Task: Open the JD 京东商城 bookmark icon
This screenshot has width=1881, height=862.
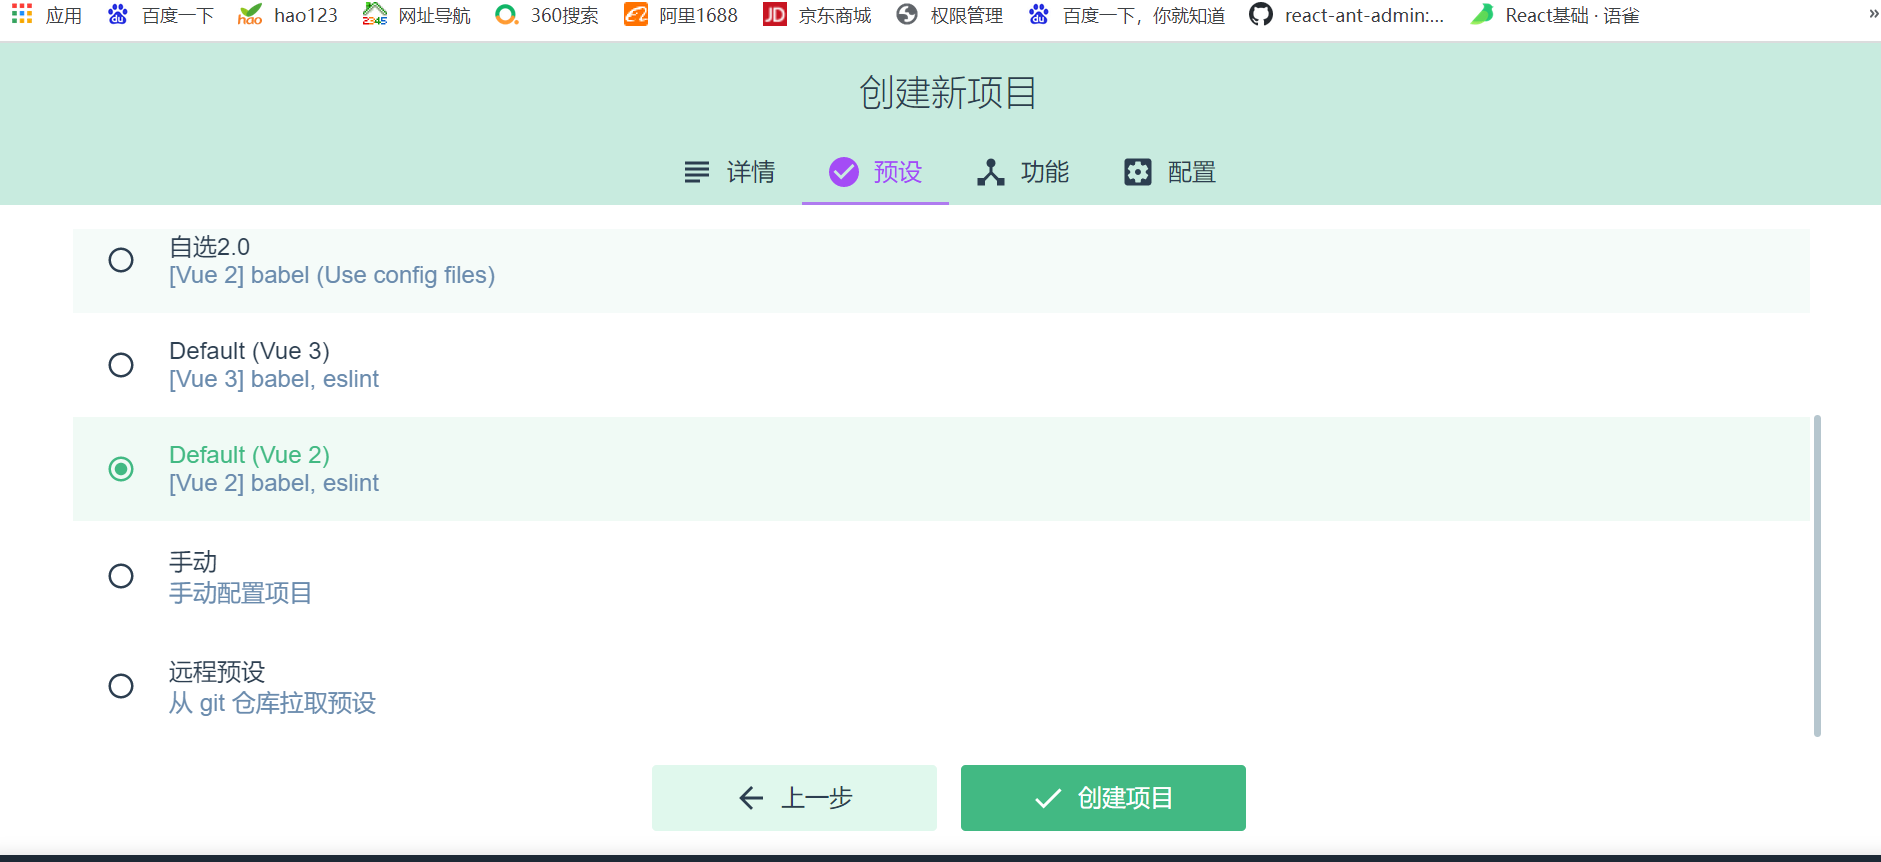Action: 774,15
